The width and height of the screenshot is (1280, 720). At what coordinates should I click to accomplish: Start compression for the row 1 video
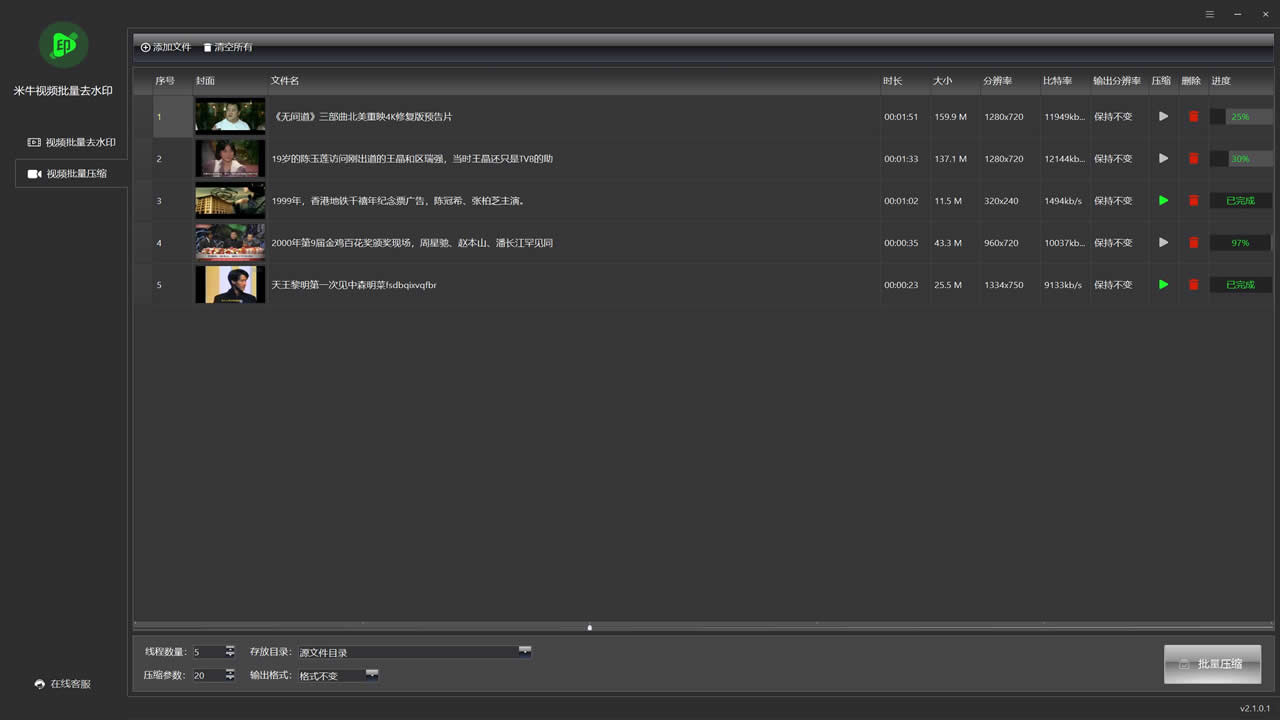pyautogui.click(x=1163, y=117)
